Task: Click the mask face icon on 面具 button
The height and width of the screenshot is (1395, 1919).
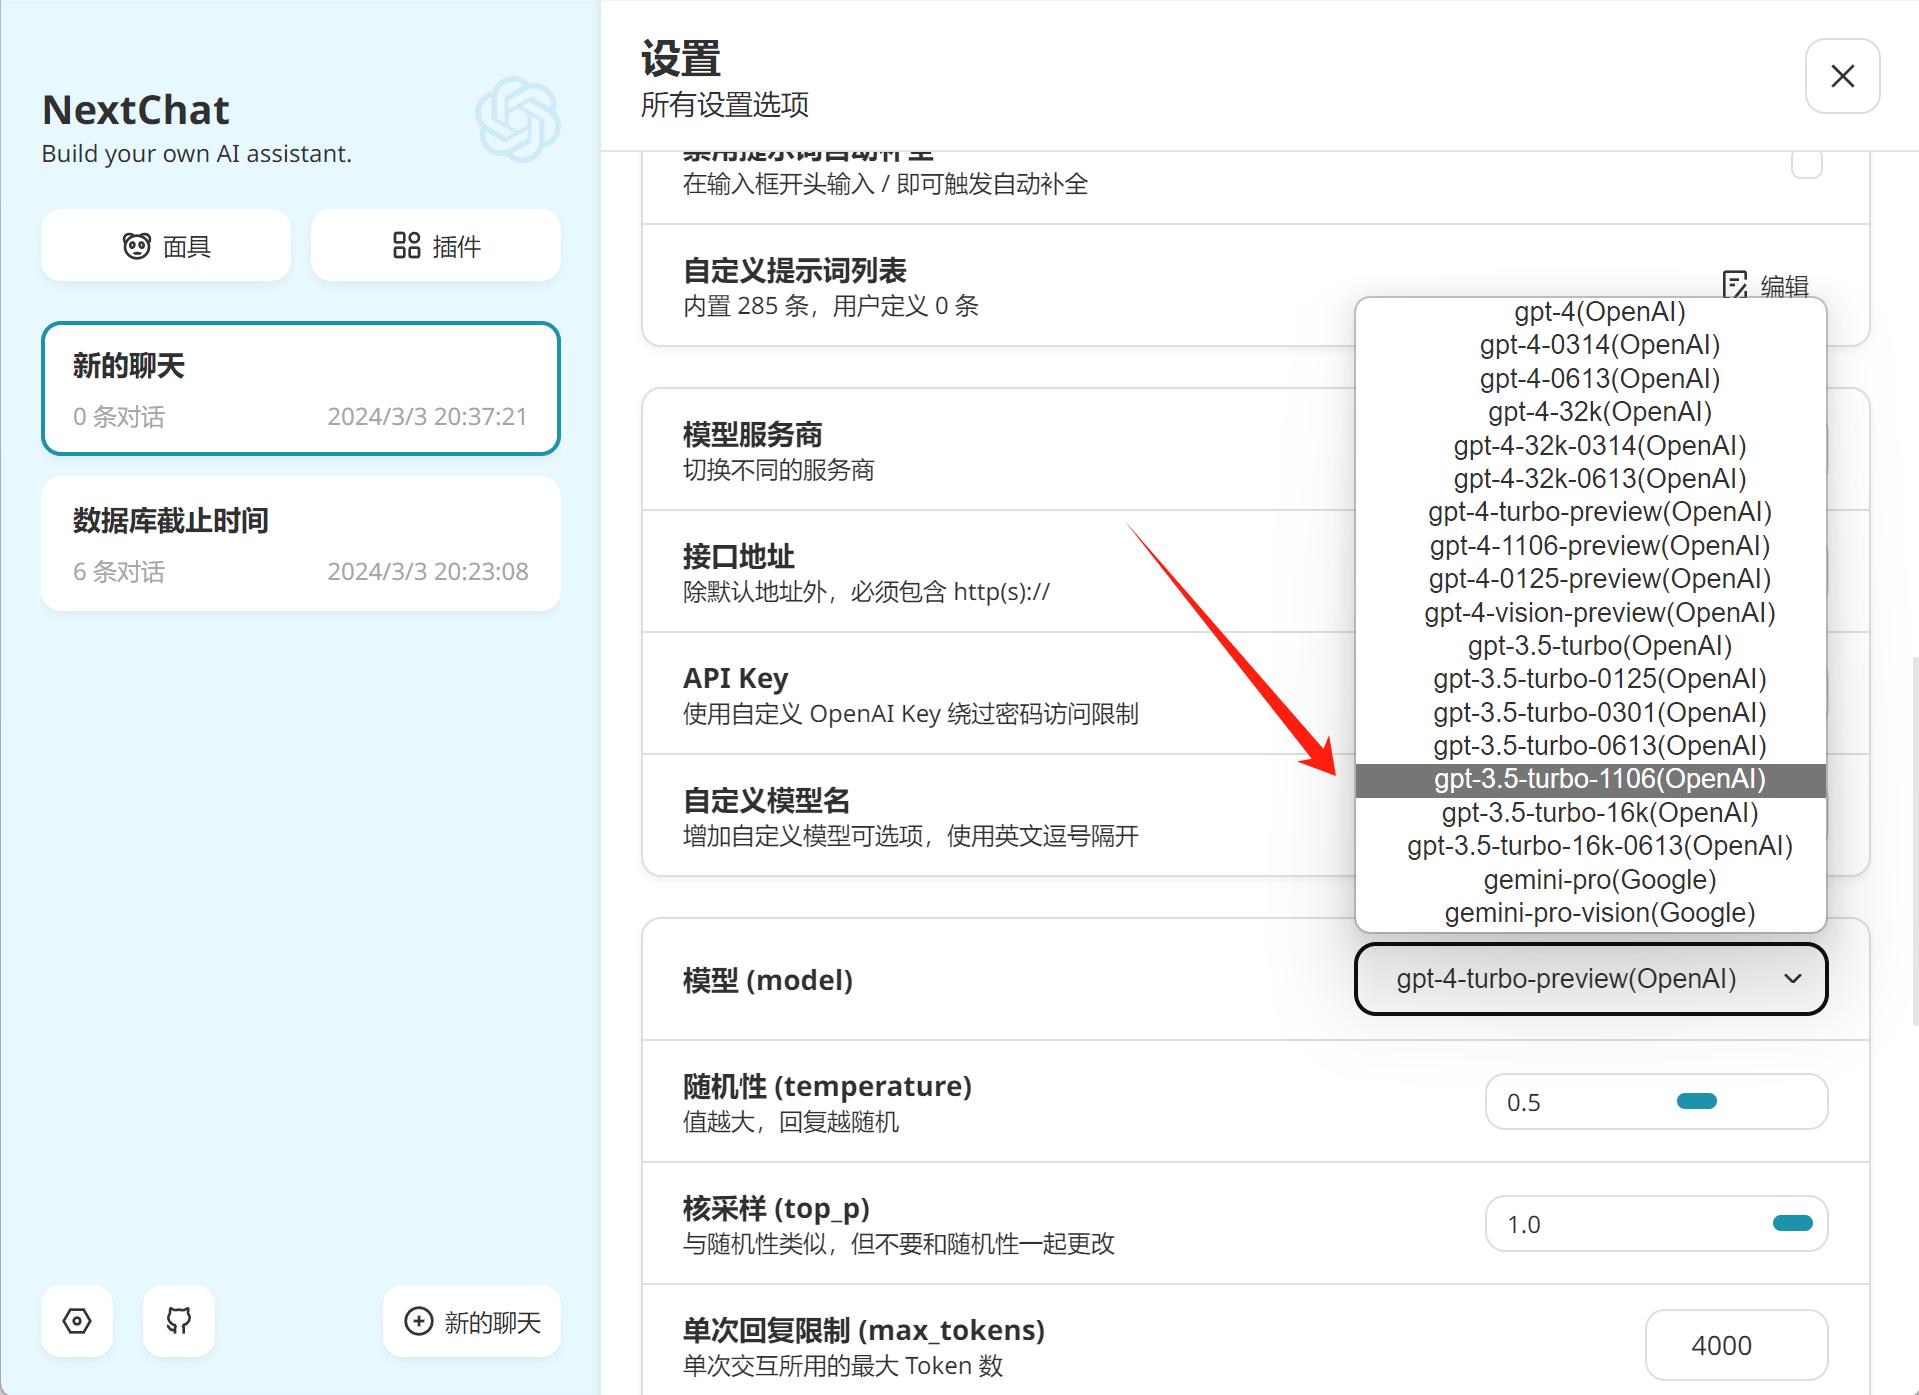Action: 137,245
